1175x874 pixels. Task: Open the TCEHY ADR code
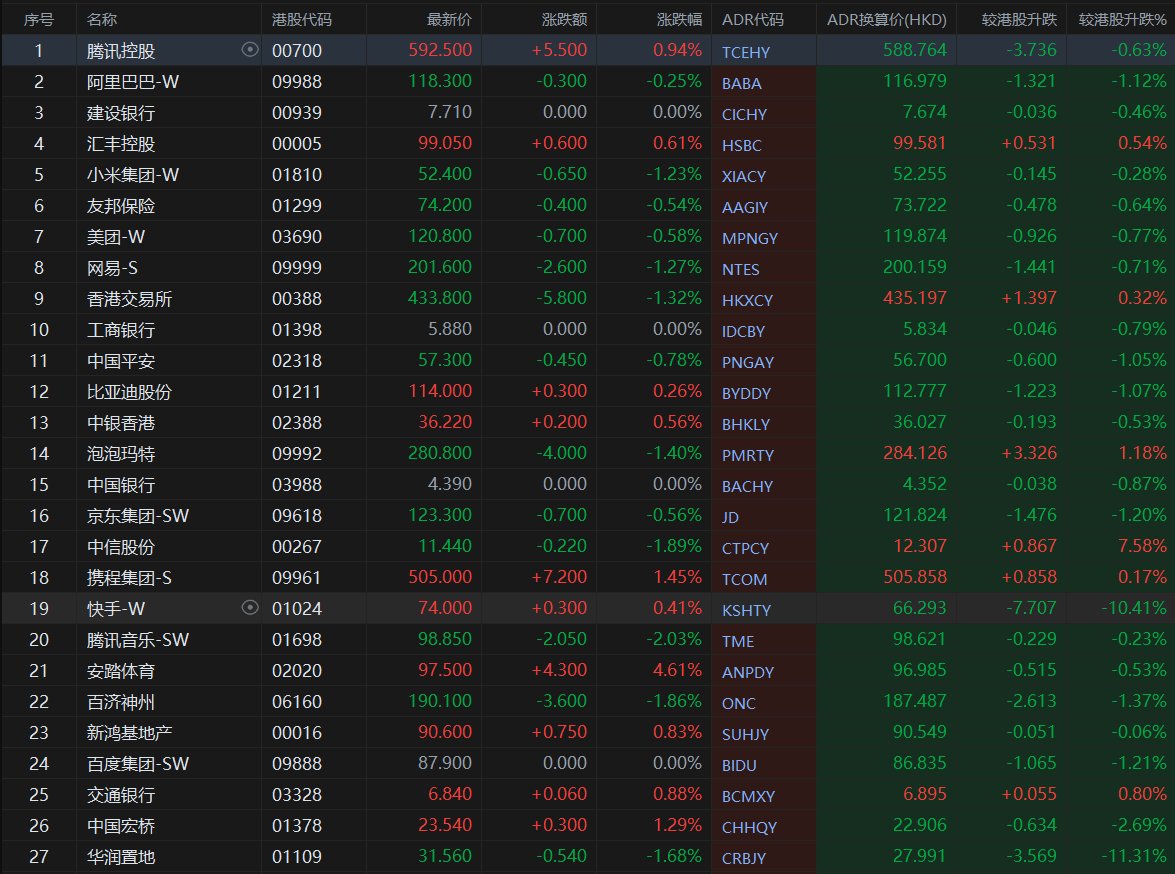coord(746,52)
